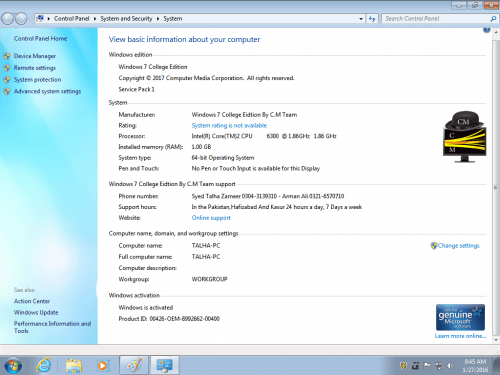500x375 pixels.
Task: Select the Service Pack 1 text
Action: tap(136, 89)
